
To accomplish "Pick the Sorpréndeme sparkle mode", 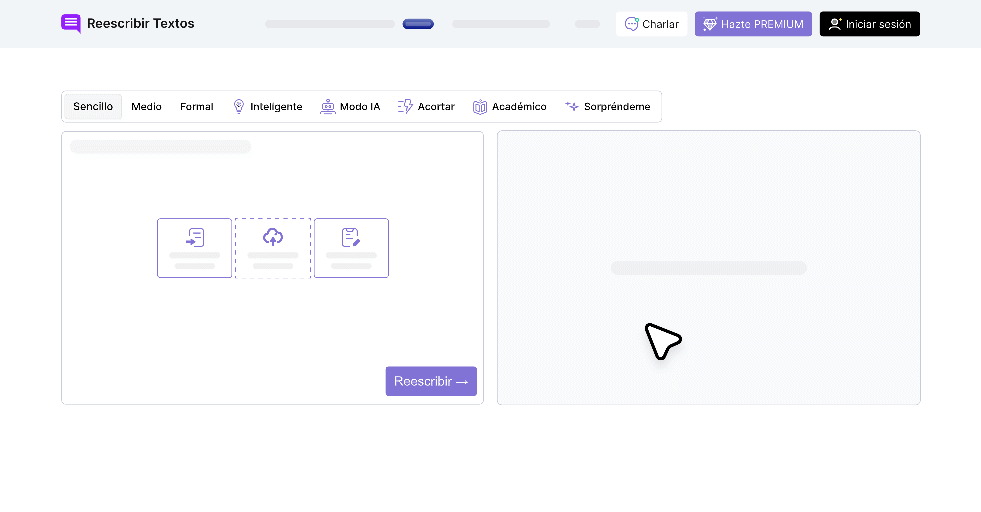I will point(607,106).
